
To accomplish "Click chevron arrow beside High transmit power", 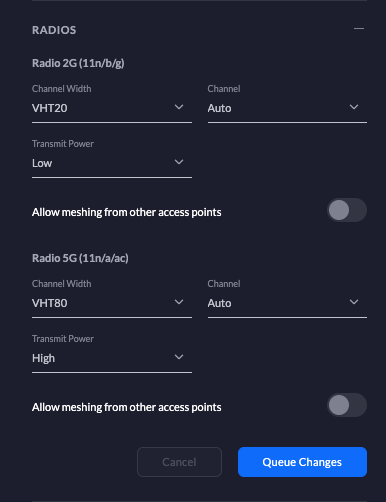I will pyautogui.click(x=179, y=357).
